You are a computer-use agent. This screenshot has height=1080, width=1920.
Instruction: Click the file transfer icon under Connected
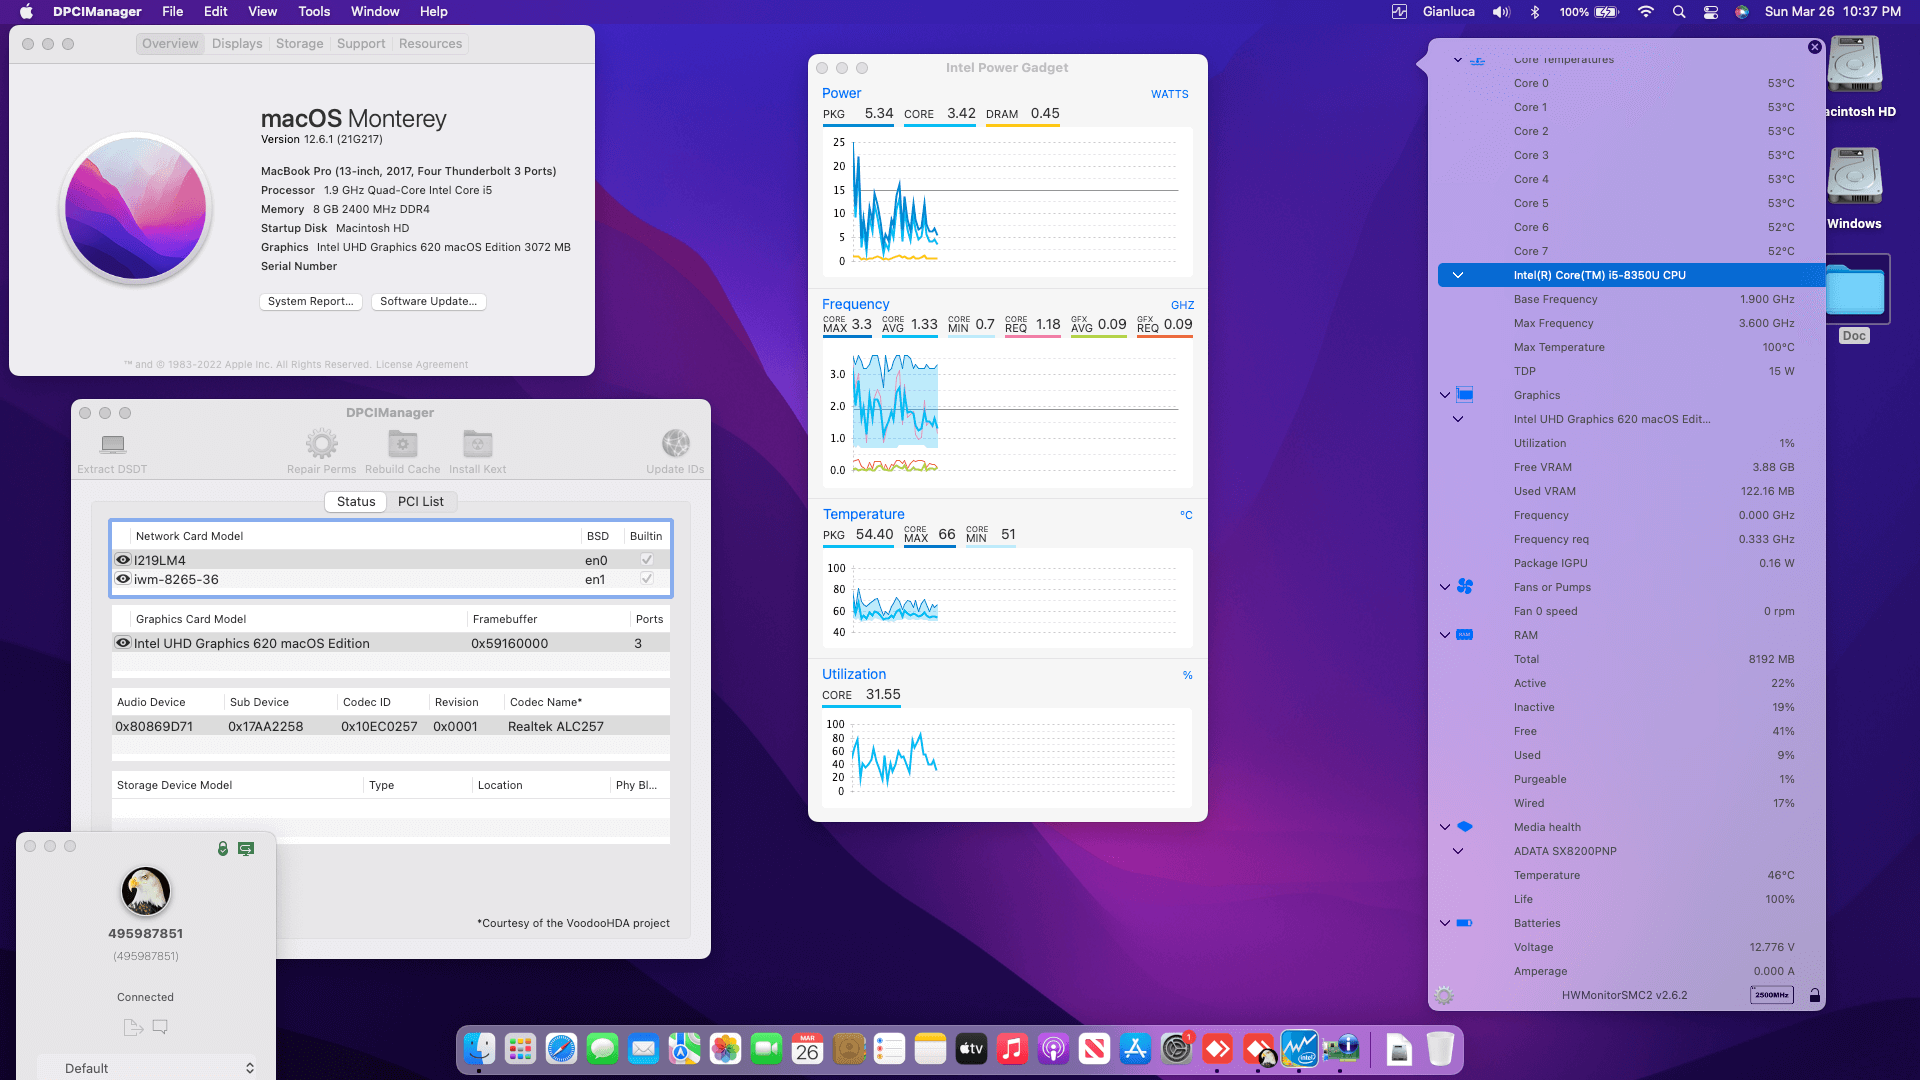[132, 1027]
